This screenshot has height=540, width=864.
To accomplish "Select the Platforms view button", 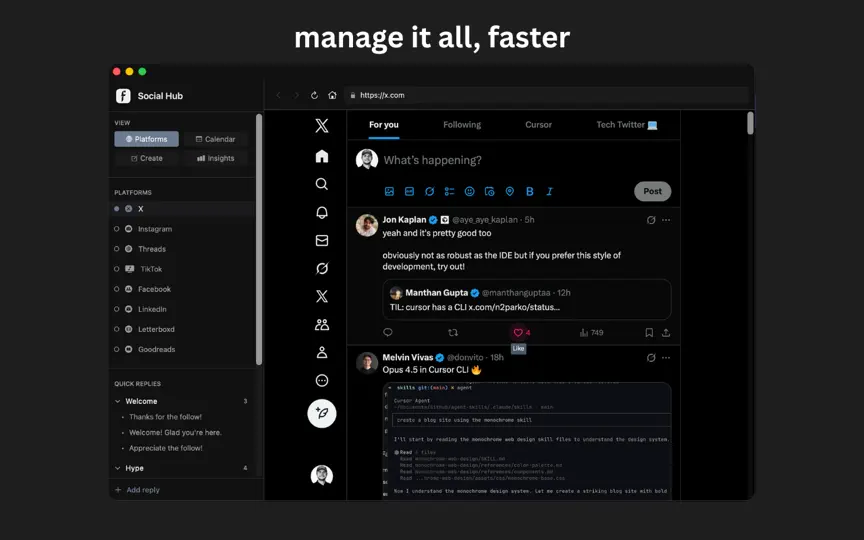I will (147, 139).
